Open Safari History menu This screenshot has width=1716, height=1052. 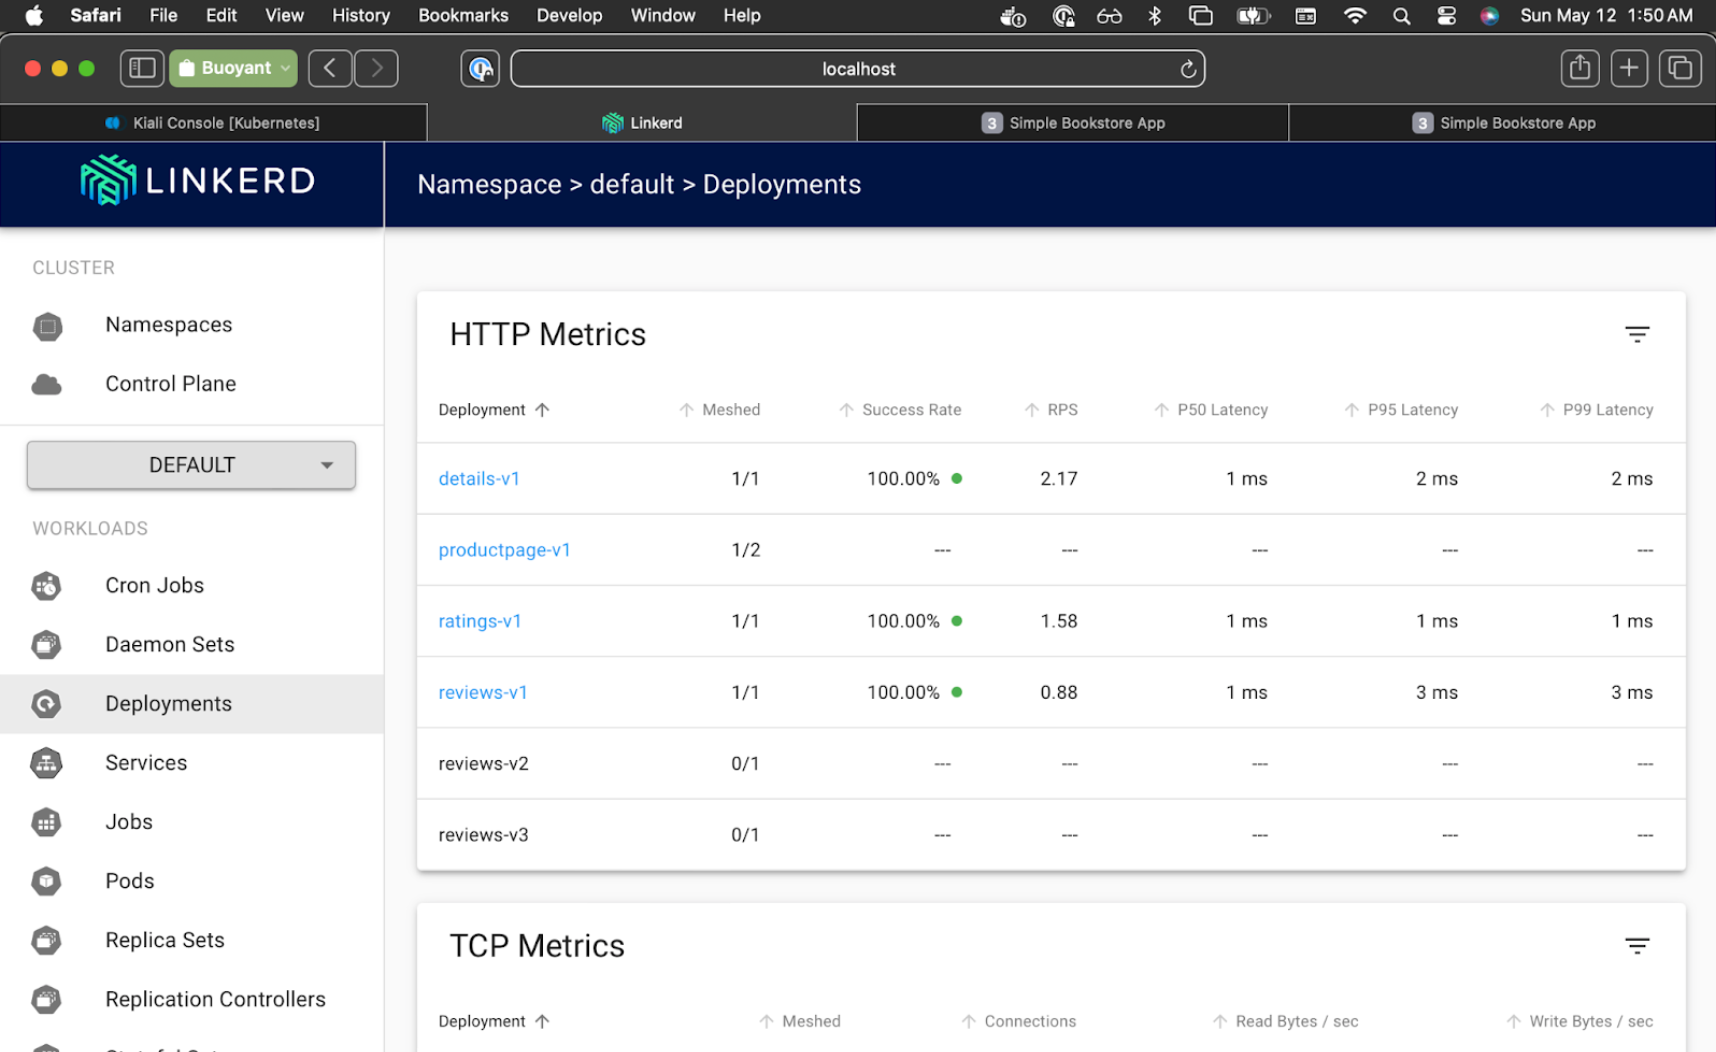coord(360,16)
